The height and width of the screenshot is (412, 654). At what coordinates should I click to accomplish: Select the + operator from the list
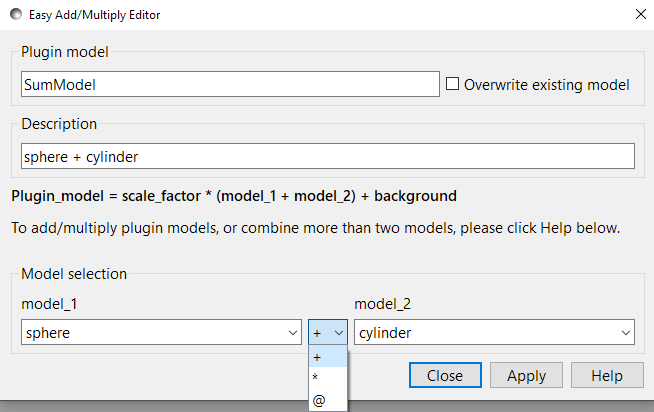point(327,357)
